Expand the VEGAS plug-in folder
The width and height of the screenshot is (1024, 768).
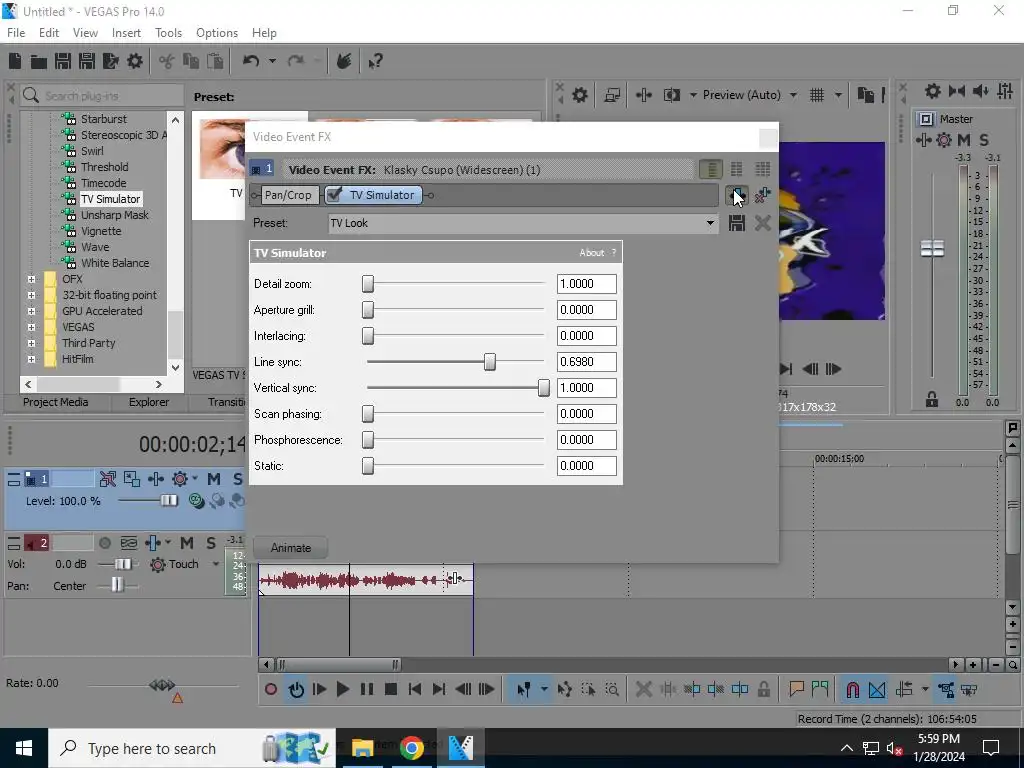tap(31, 327)
